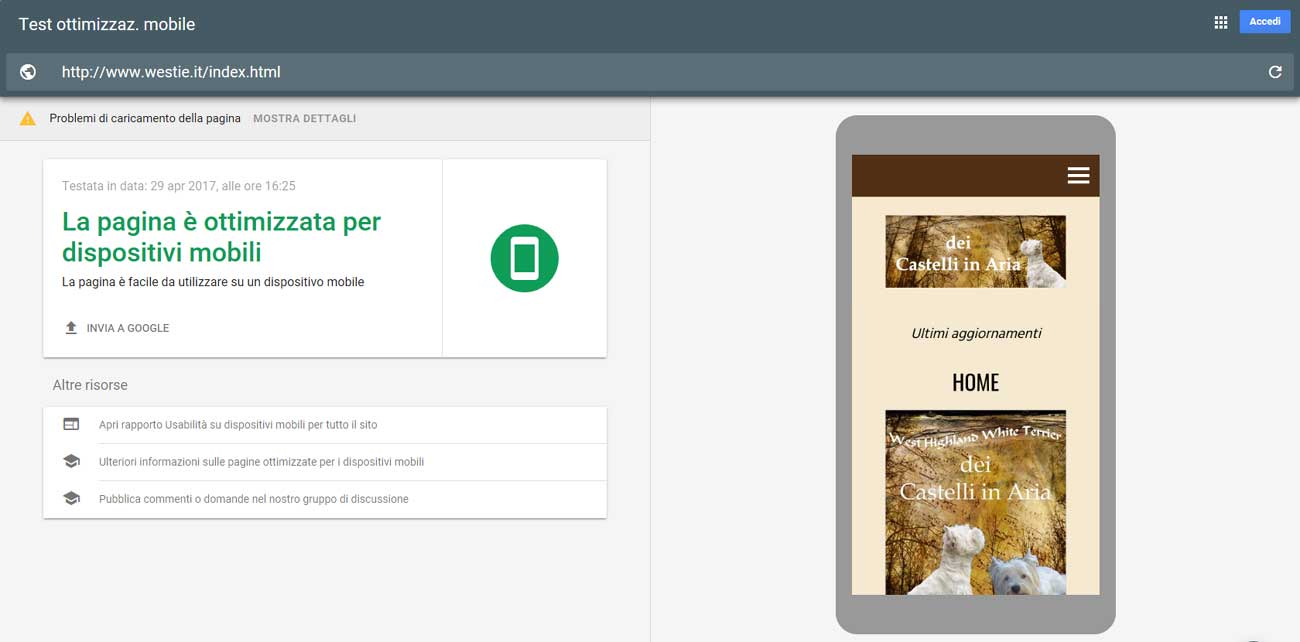Open Pubblica commenti o domande link
The image size is (1300, 642).
(x=253, y=499)
